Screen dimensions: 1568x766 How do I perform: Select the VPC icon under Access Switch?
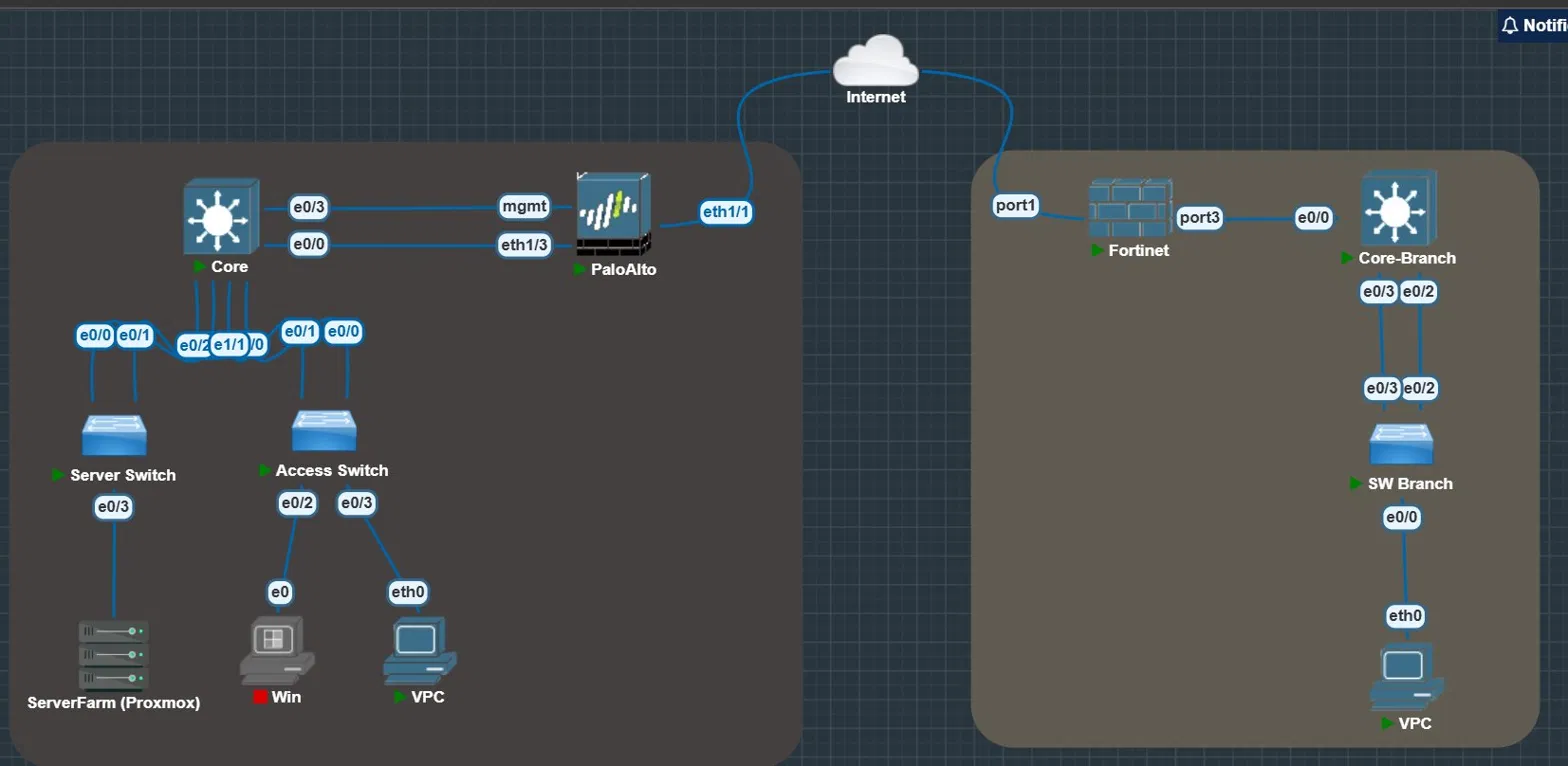(x=420, y=651)
